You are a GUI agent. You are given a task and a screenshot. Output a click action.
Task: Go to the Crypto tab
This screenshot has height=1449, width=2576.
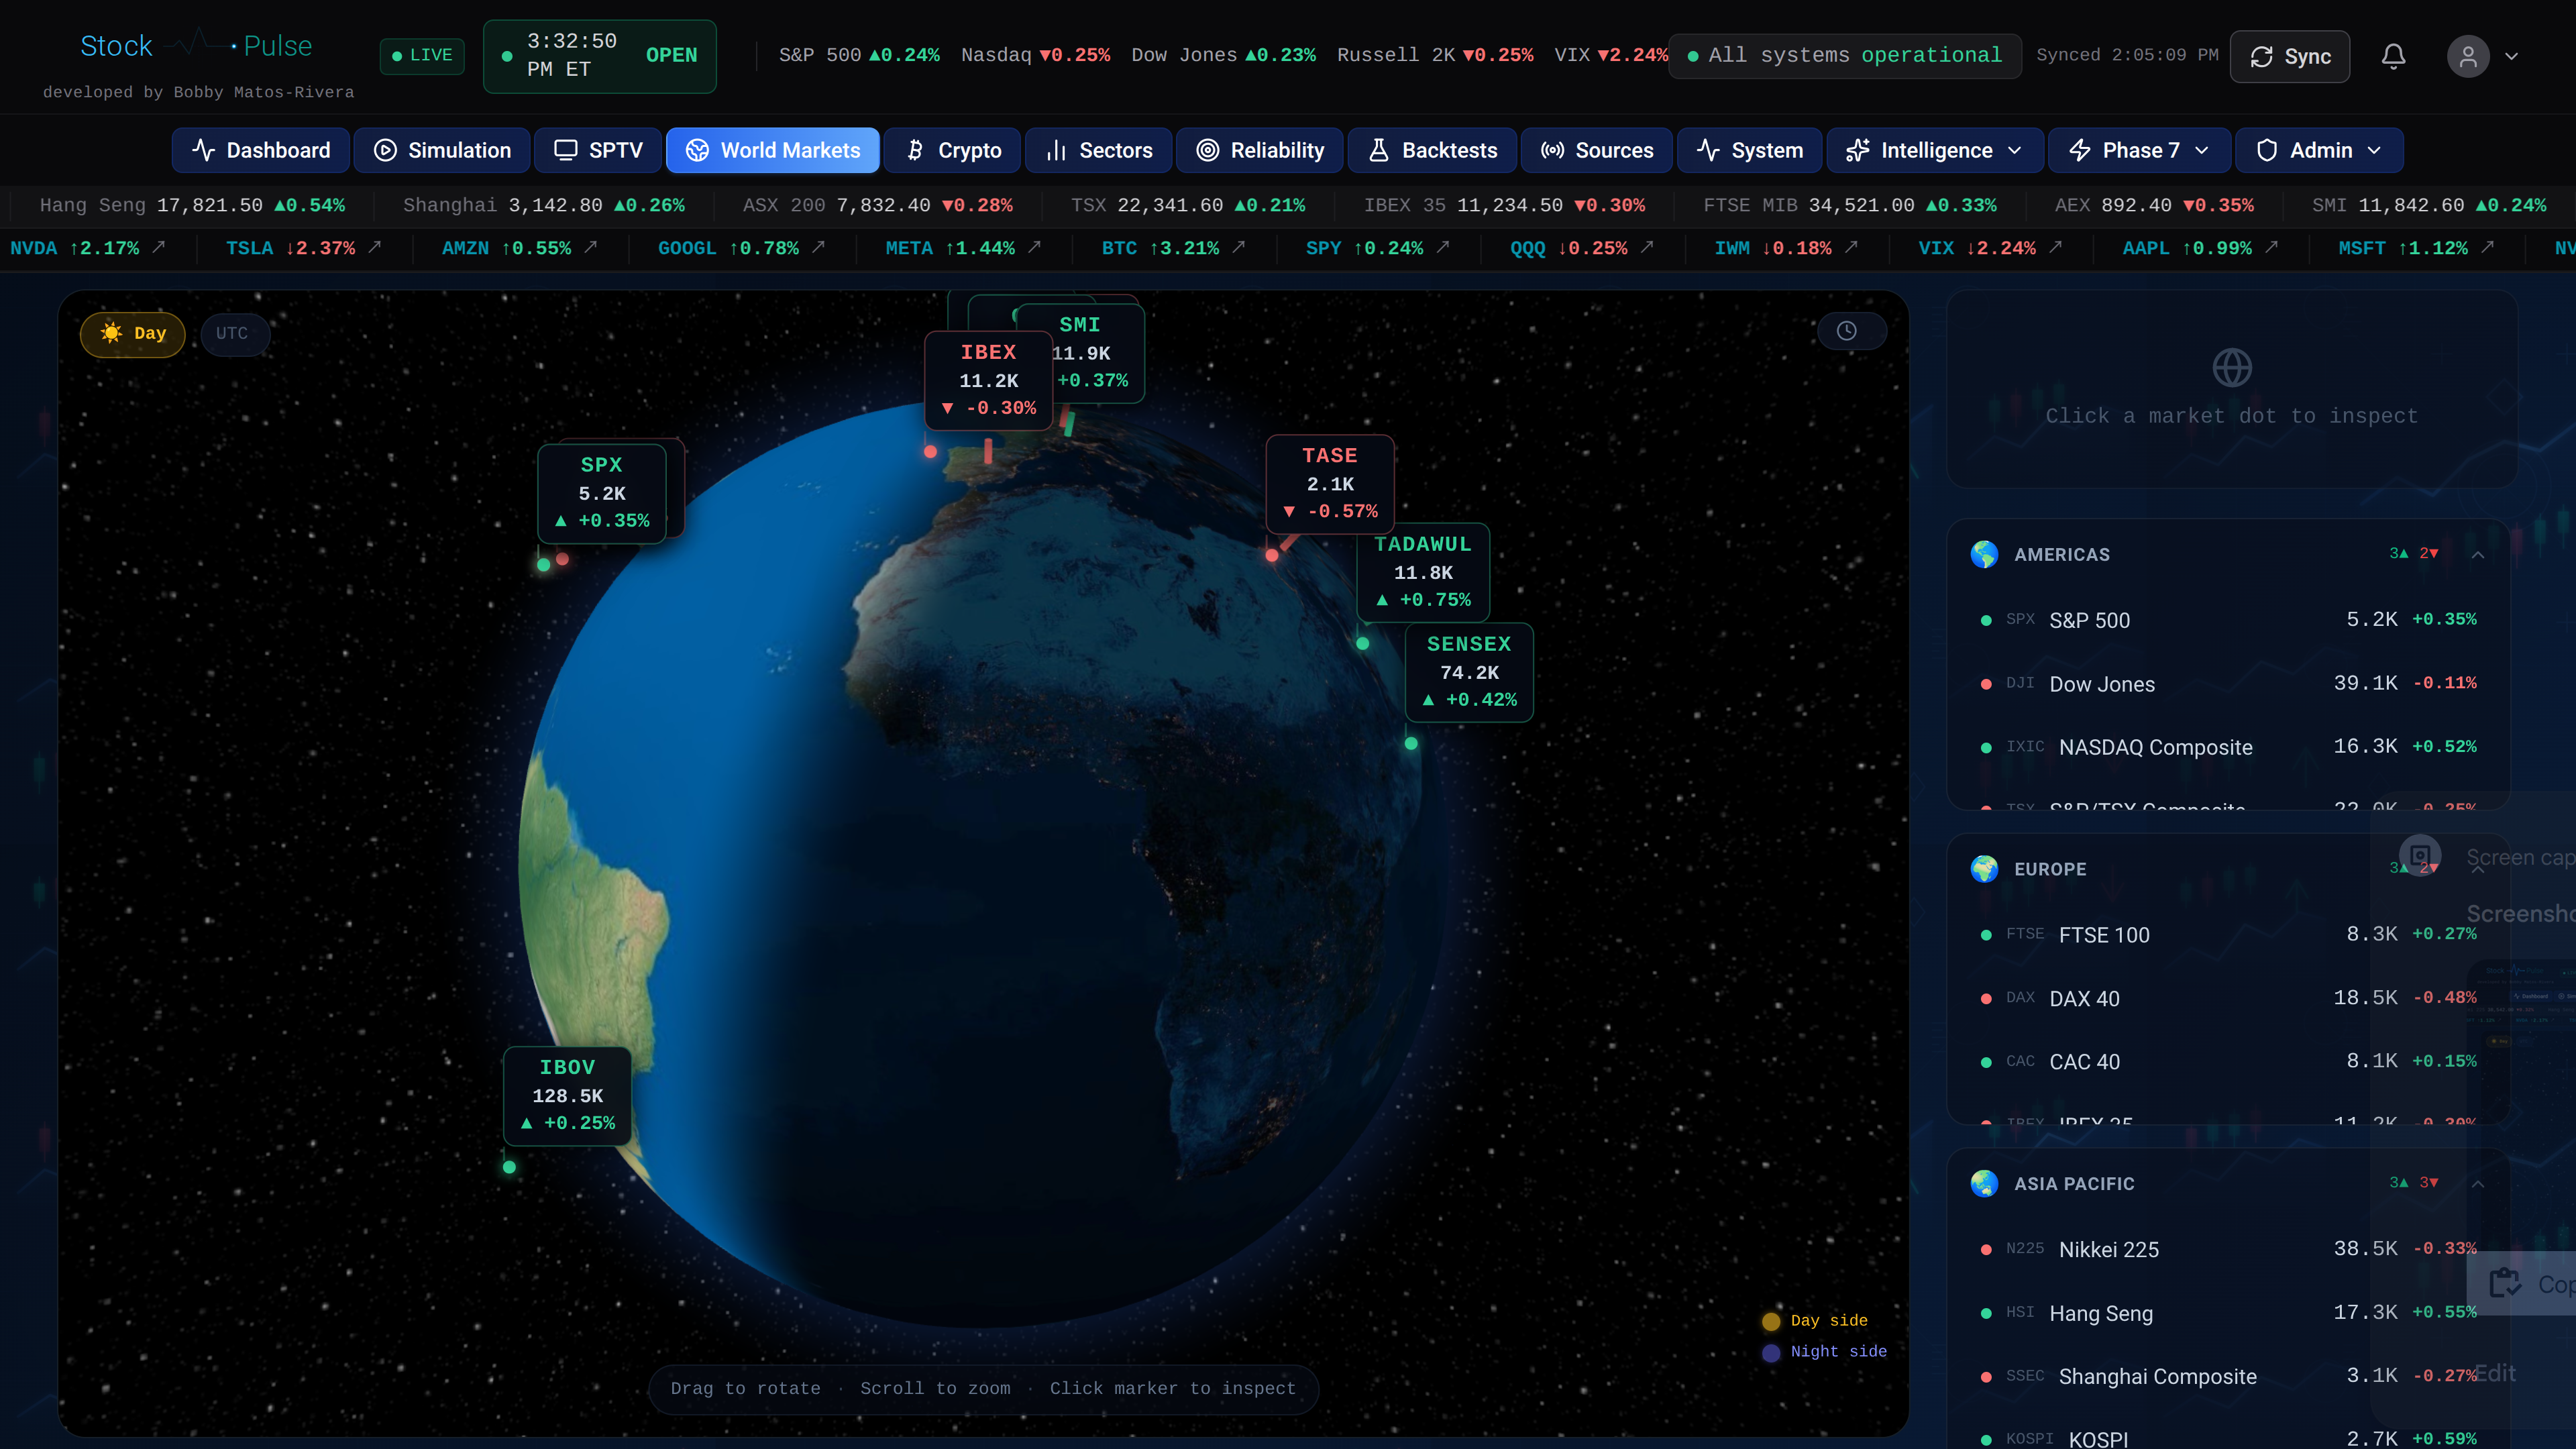point(951,150)
